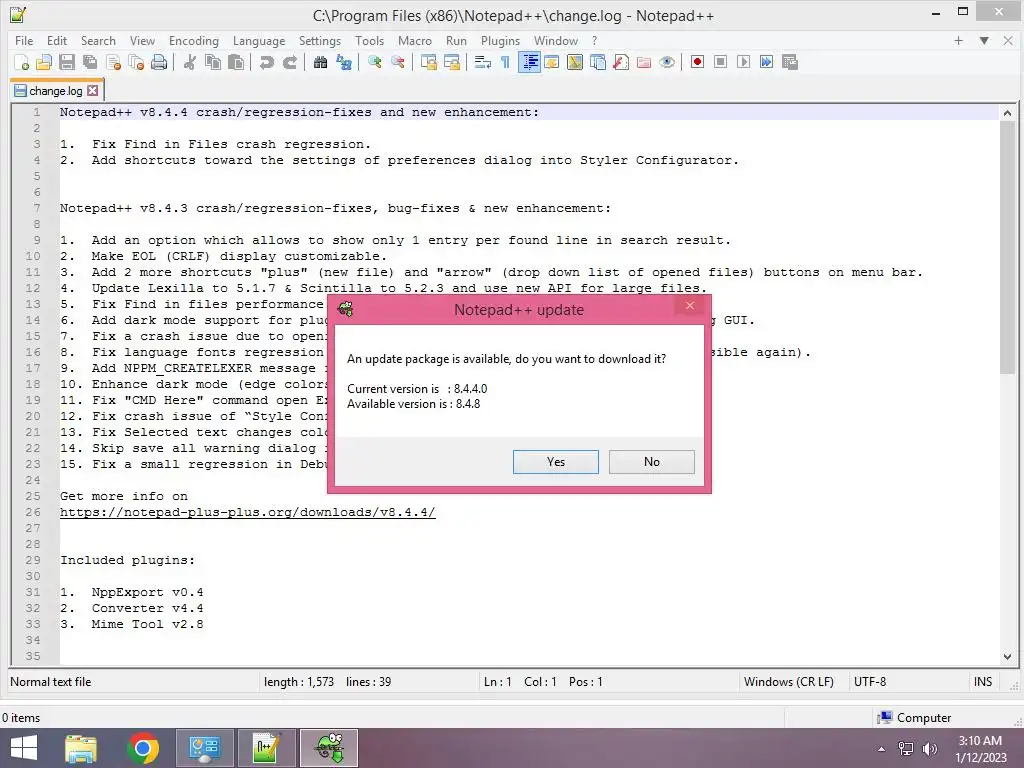Click Yes to download the update
This screenshot has height=768, width=1024.
tap(556, 462)
